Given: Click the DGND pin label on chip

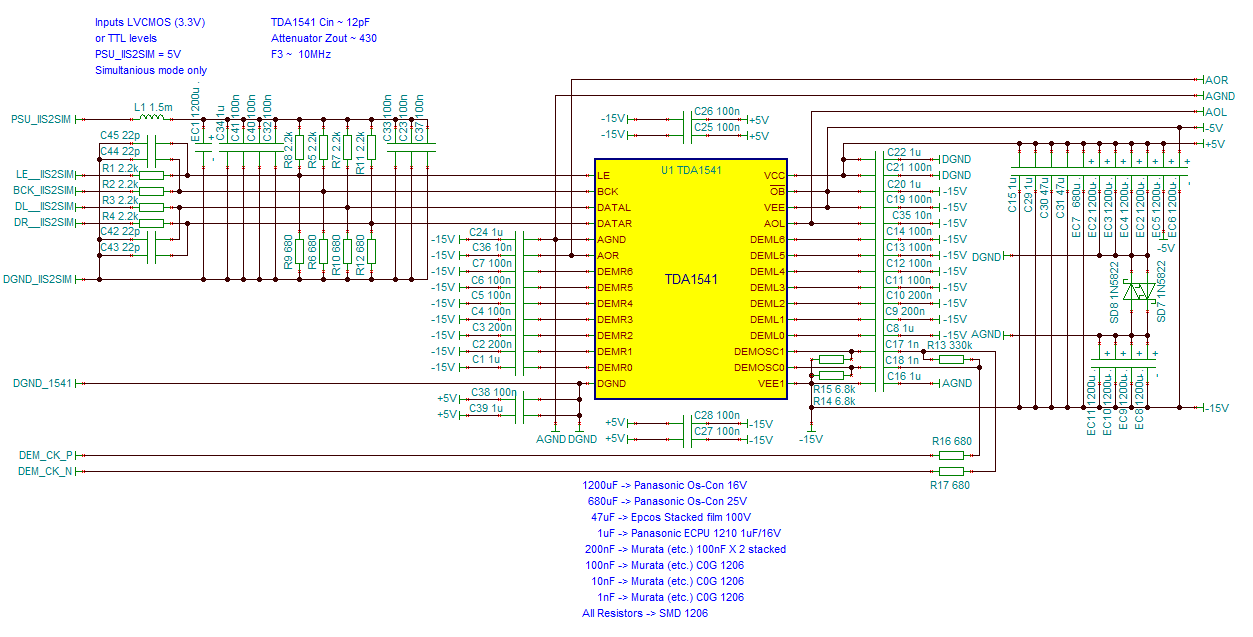Looking at the screenshot, I should (x=612, y=383).
